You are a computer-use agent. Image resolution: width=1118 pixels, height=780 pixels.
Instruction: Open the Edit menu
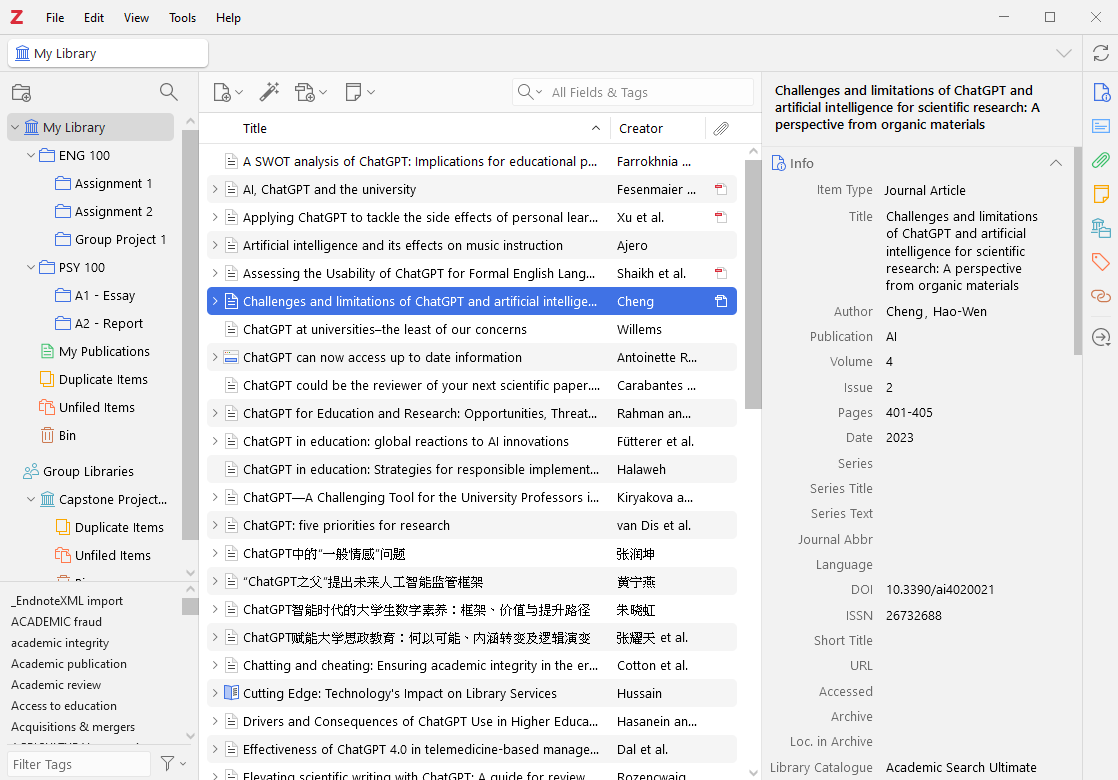click(94, 18)
